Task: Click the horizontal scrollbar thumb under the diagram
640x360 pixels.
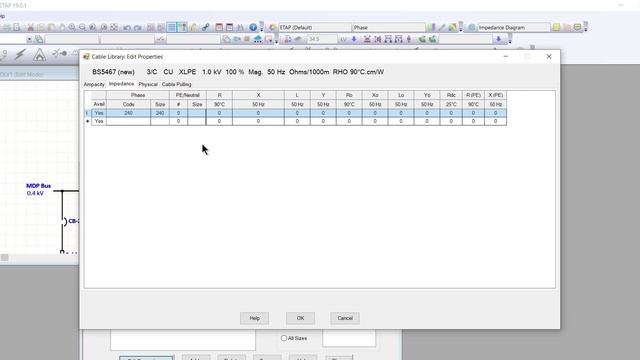Action: click(4, 257)
